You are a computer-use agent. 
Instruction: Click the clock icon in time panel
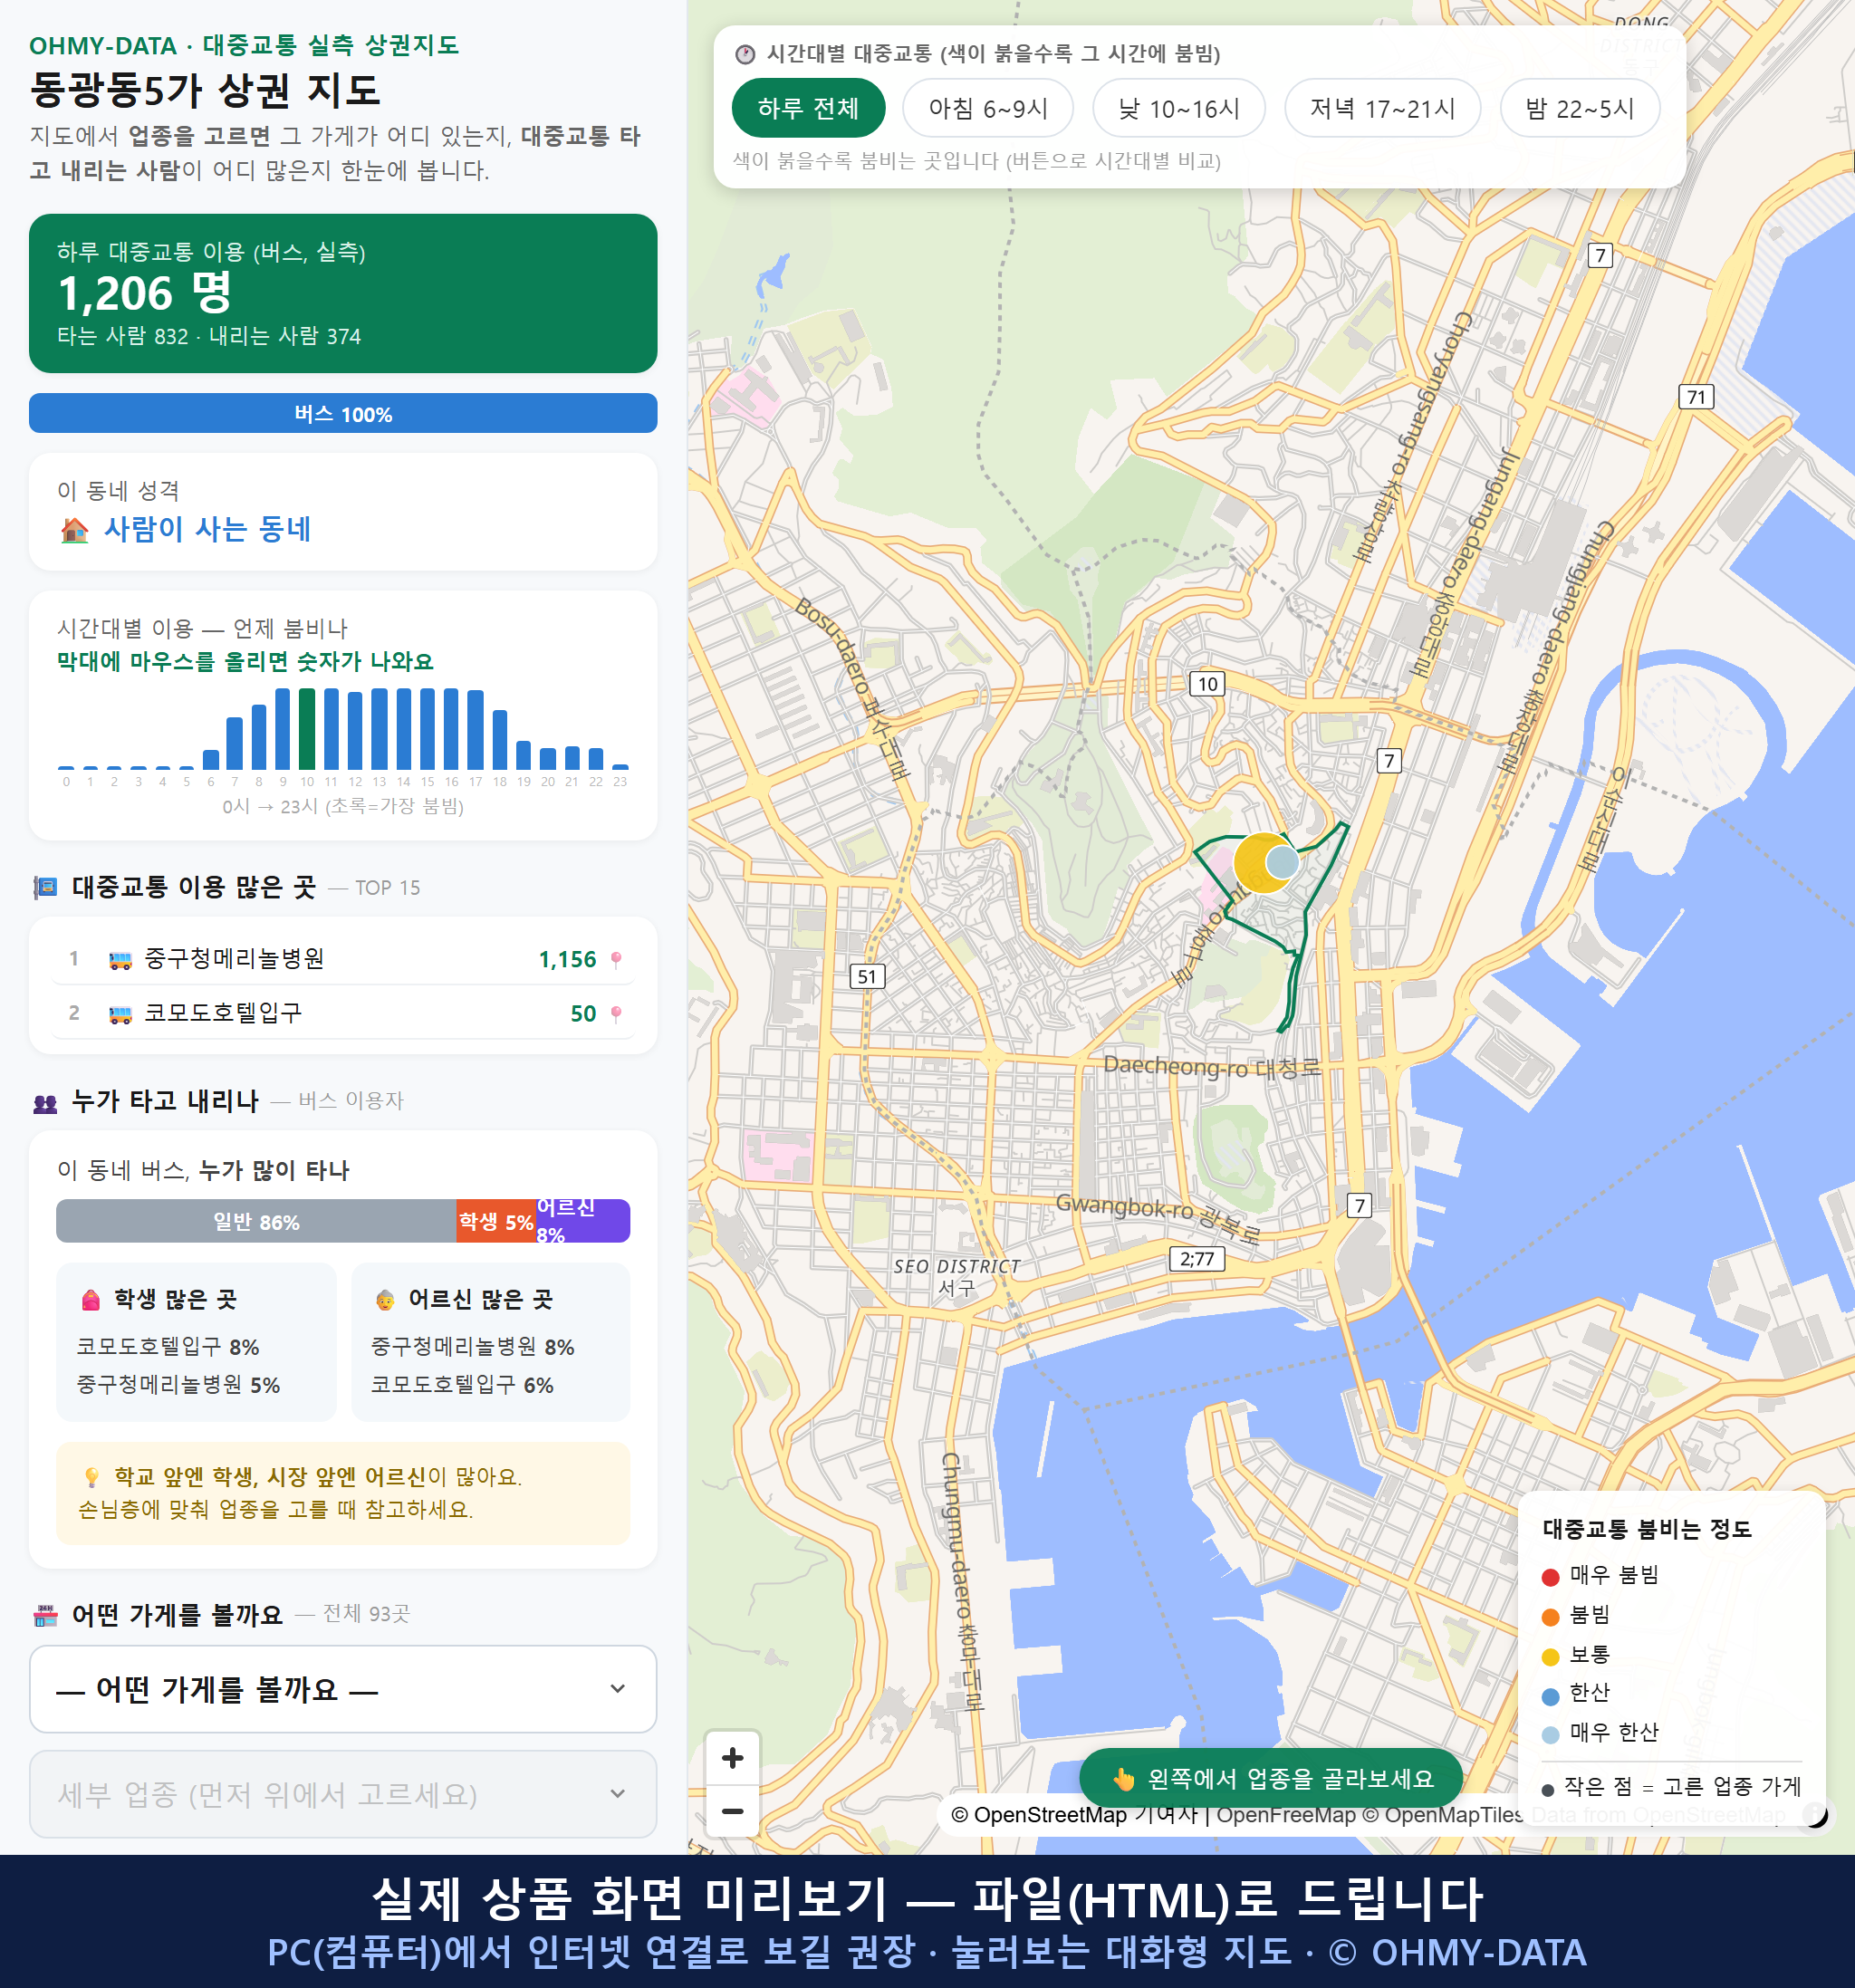click(745, 54)
